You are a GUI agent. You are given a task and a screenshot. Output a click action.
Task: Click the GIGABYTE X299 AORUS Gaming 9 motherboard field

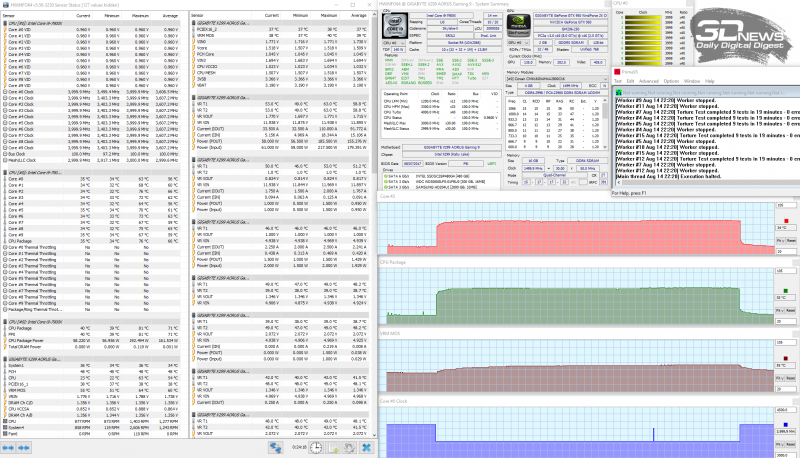pyautogui.click(x=452, y=147)
